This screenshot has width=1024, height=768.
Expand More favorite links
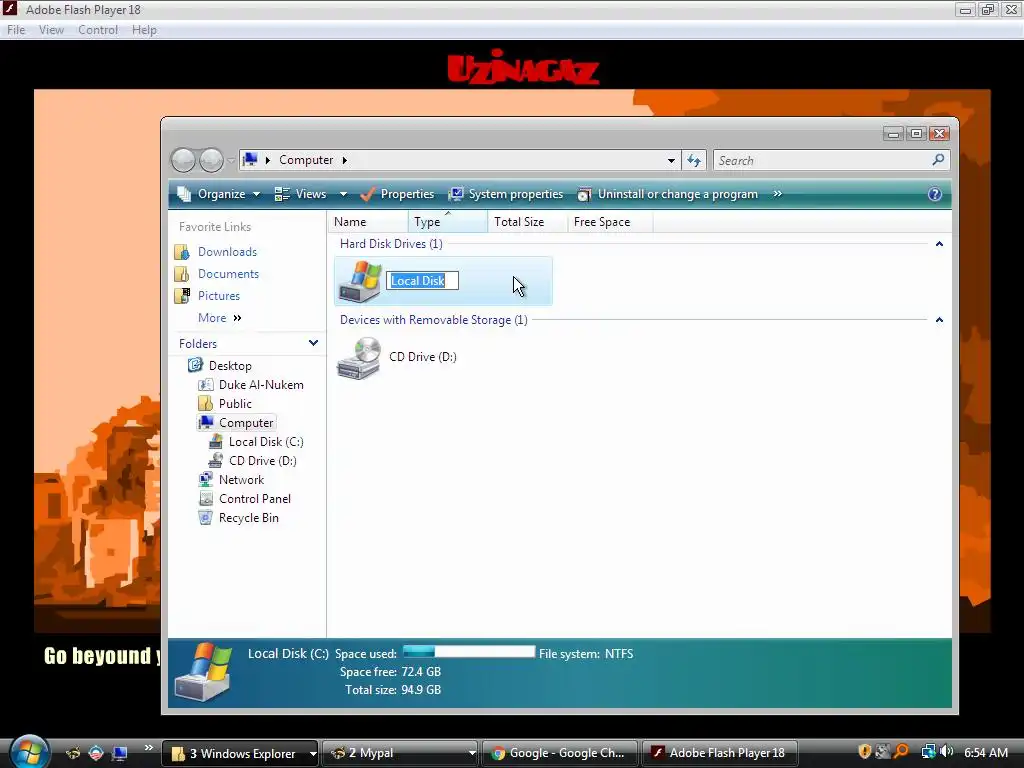[220, 318]
